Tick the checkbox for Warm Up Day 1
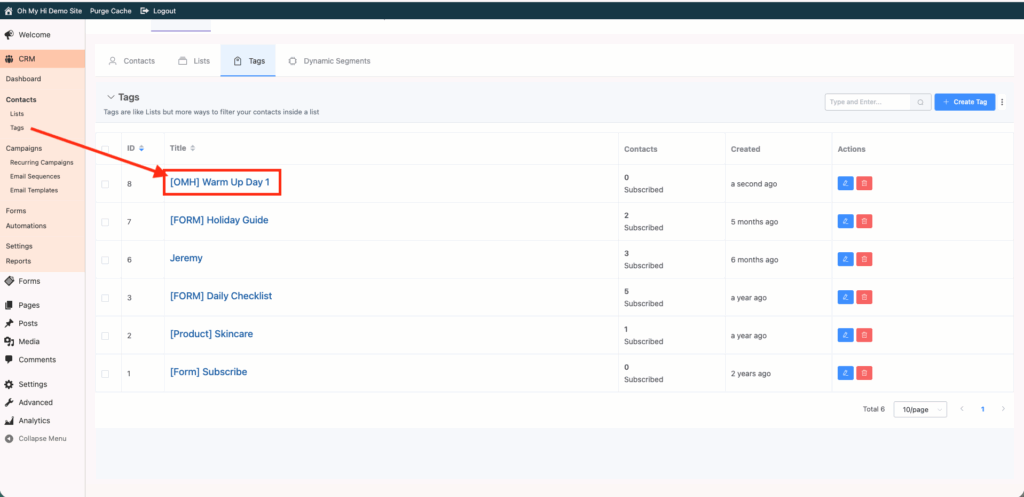The image size is (1024, 497). (x=105, y=183)
